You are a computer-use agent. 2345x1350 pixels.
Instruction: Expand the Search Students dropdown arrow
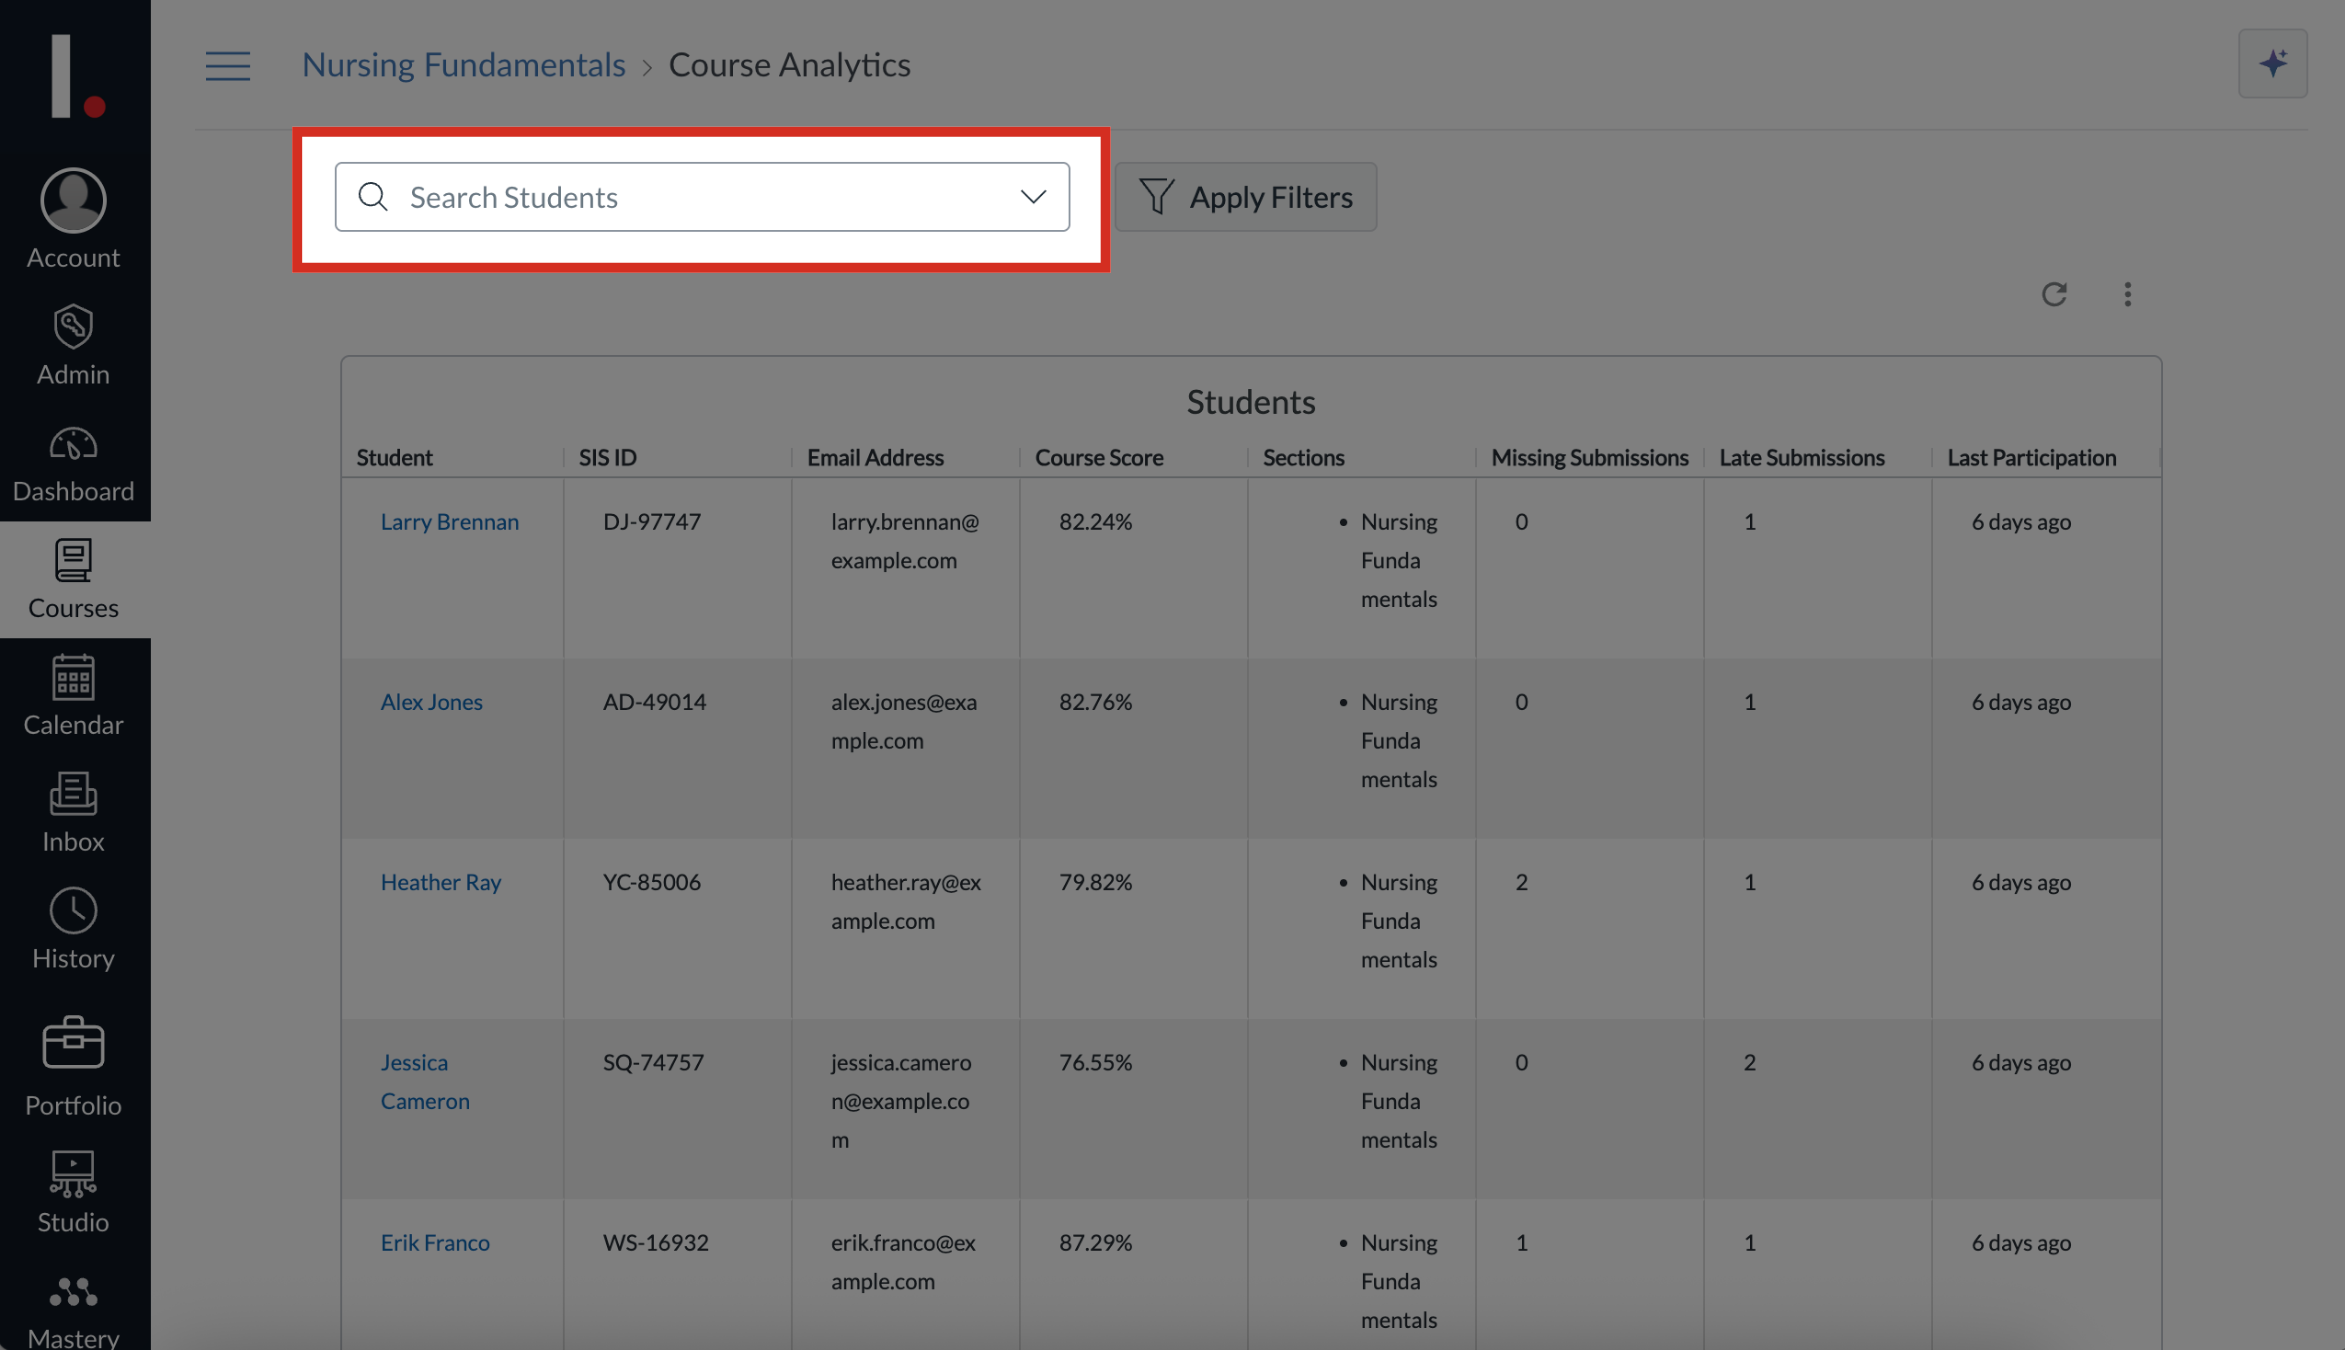(1033, 197)
